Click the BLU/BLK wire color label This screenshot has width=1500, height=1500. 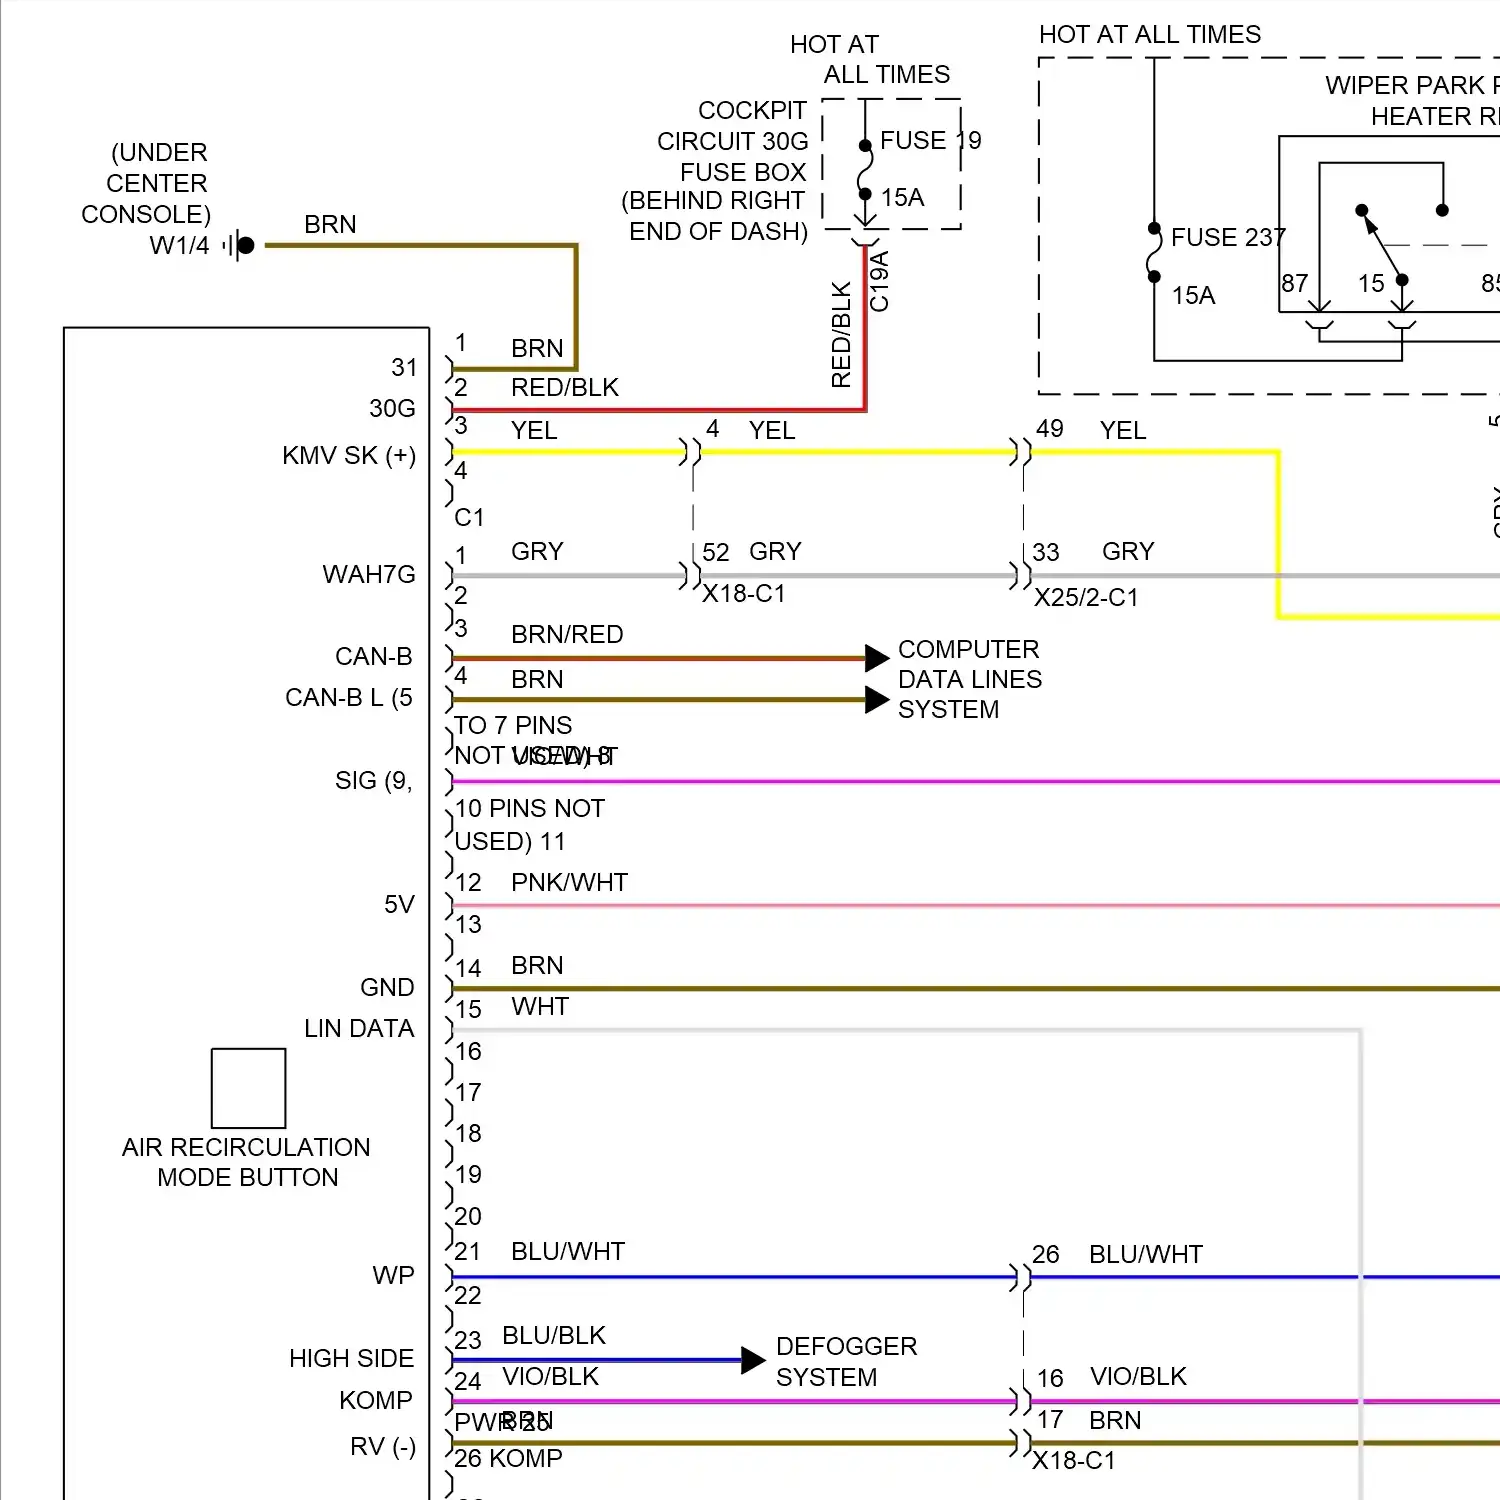(x=554, y=1335)
